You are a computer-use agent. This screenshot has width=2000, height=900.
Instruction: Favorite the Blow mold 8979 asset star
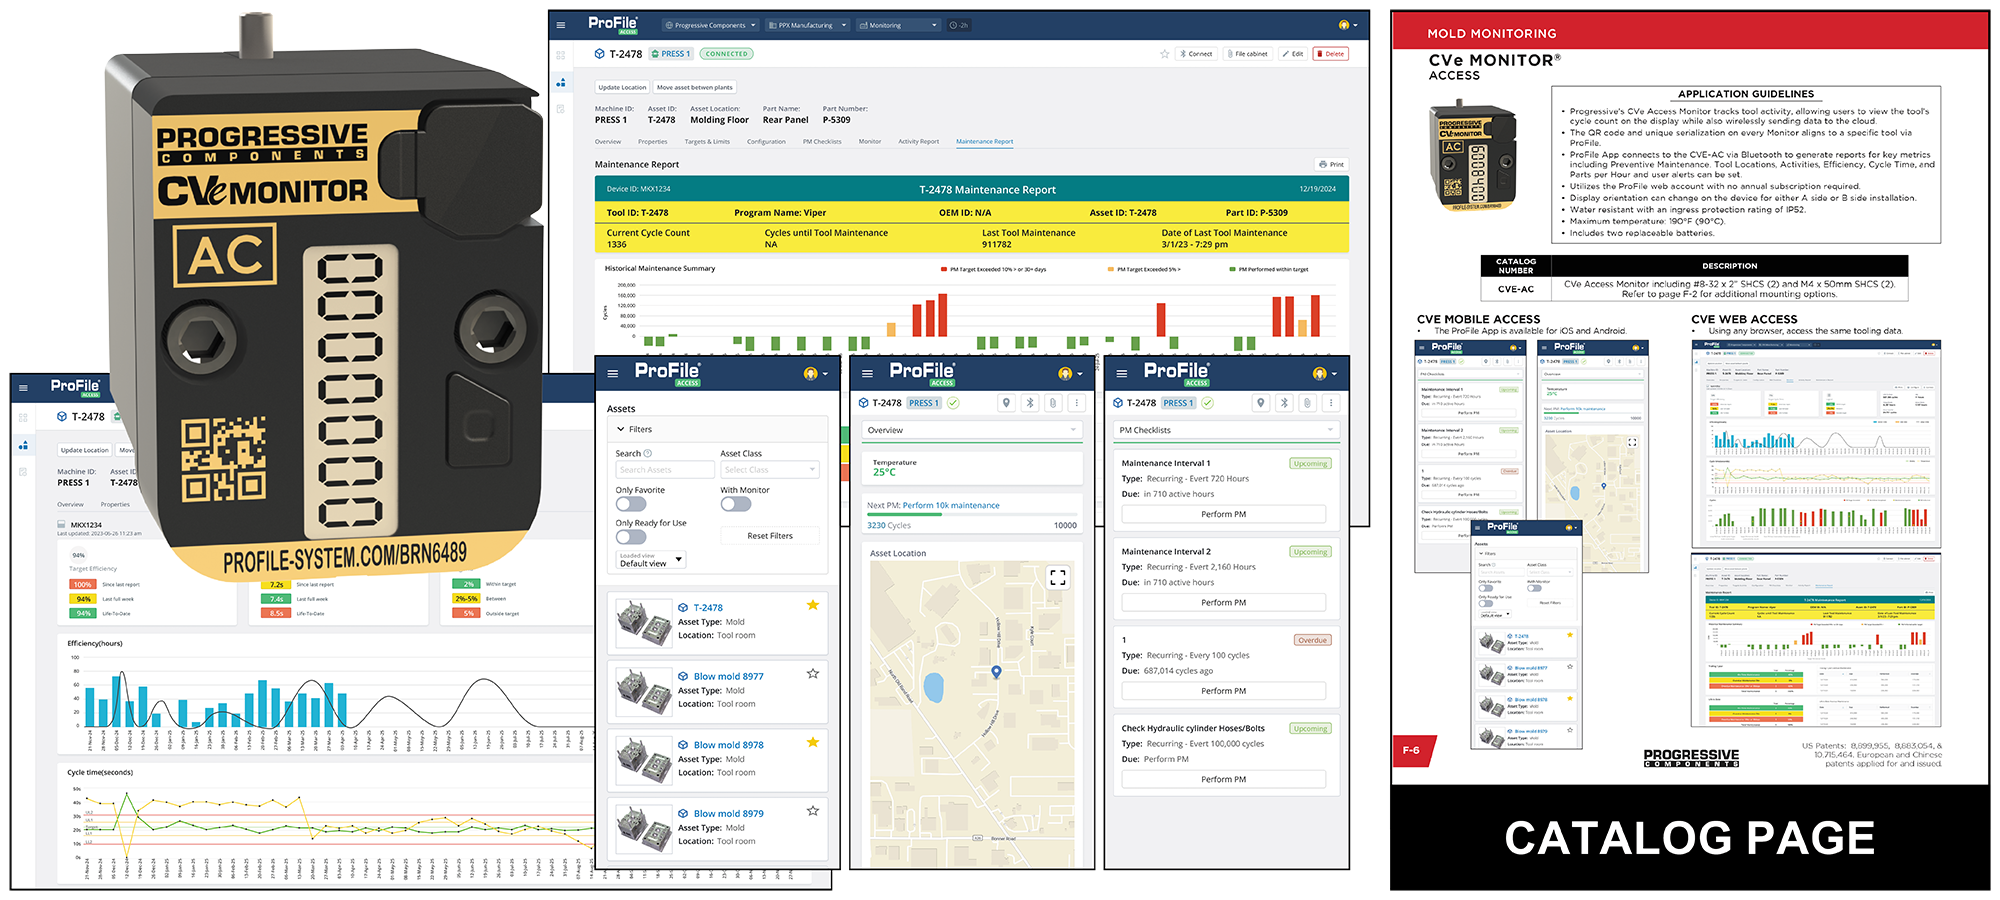[x=813, y=811]
